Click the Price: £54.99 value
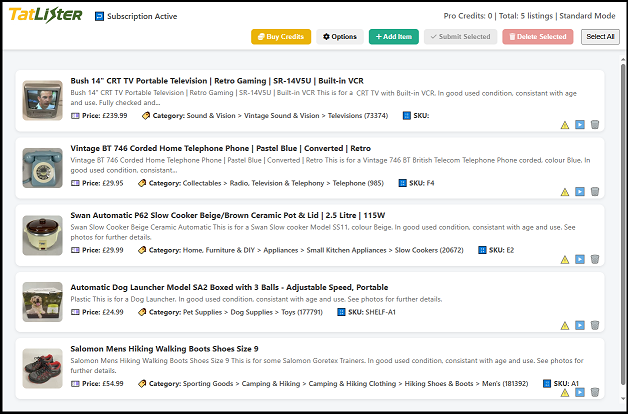 click(x=103, y=384)
